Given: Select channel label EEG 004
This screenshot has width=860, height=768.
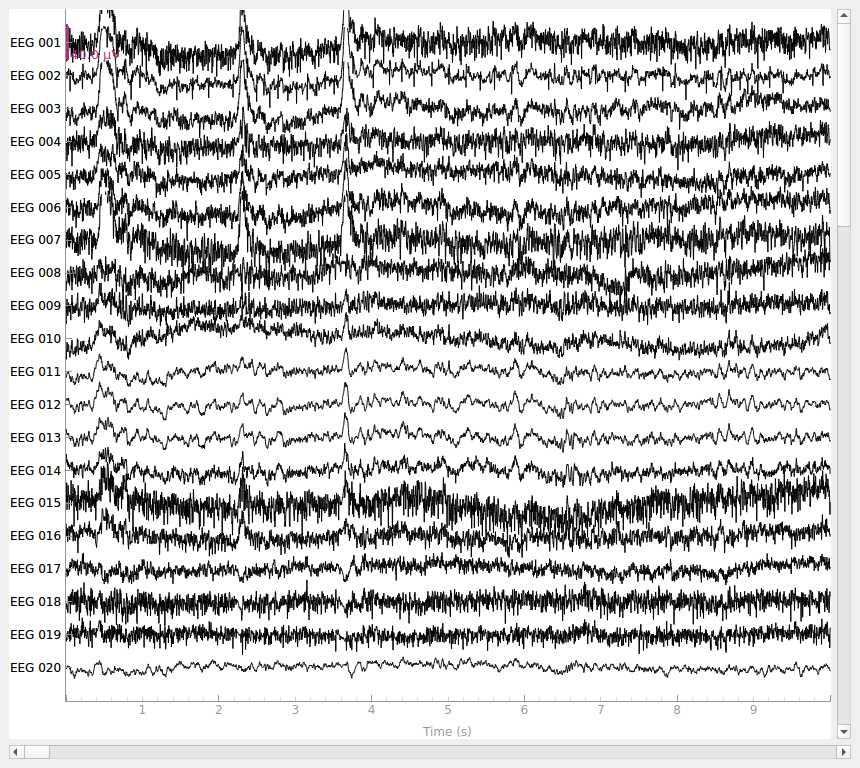Looking at the screenshot, I should coord(36,142).
